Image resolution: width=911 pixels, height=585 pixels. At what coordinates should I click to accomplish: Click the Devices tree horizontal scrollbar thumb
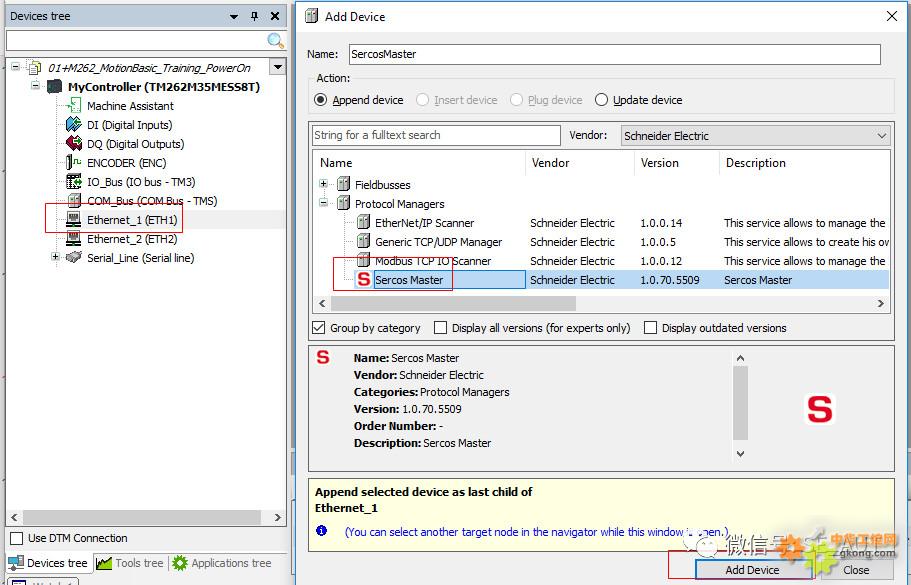tap(142, 517)
